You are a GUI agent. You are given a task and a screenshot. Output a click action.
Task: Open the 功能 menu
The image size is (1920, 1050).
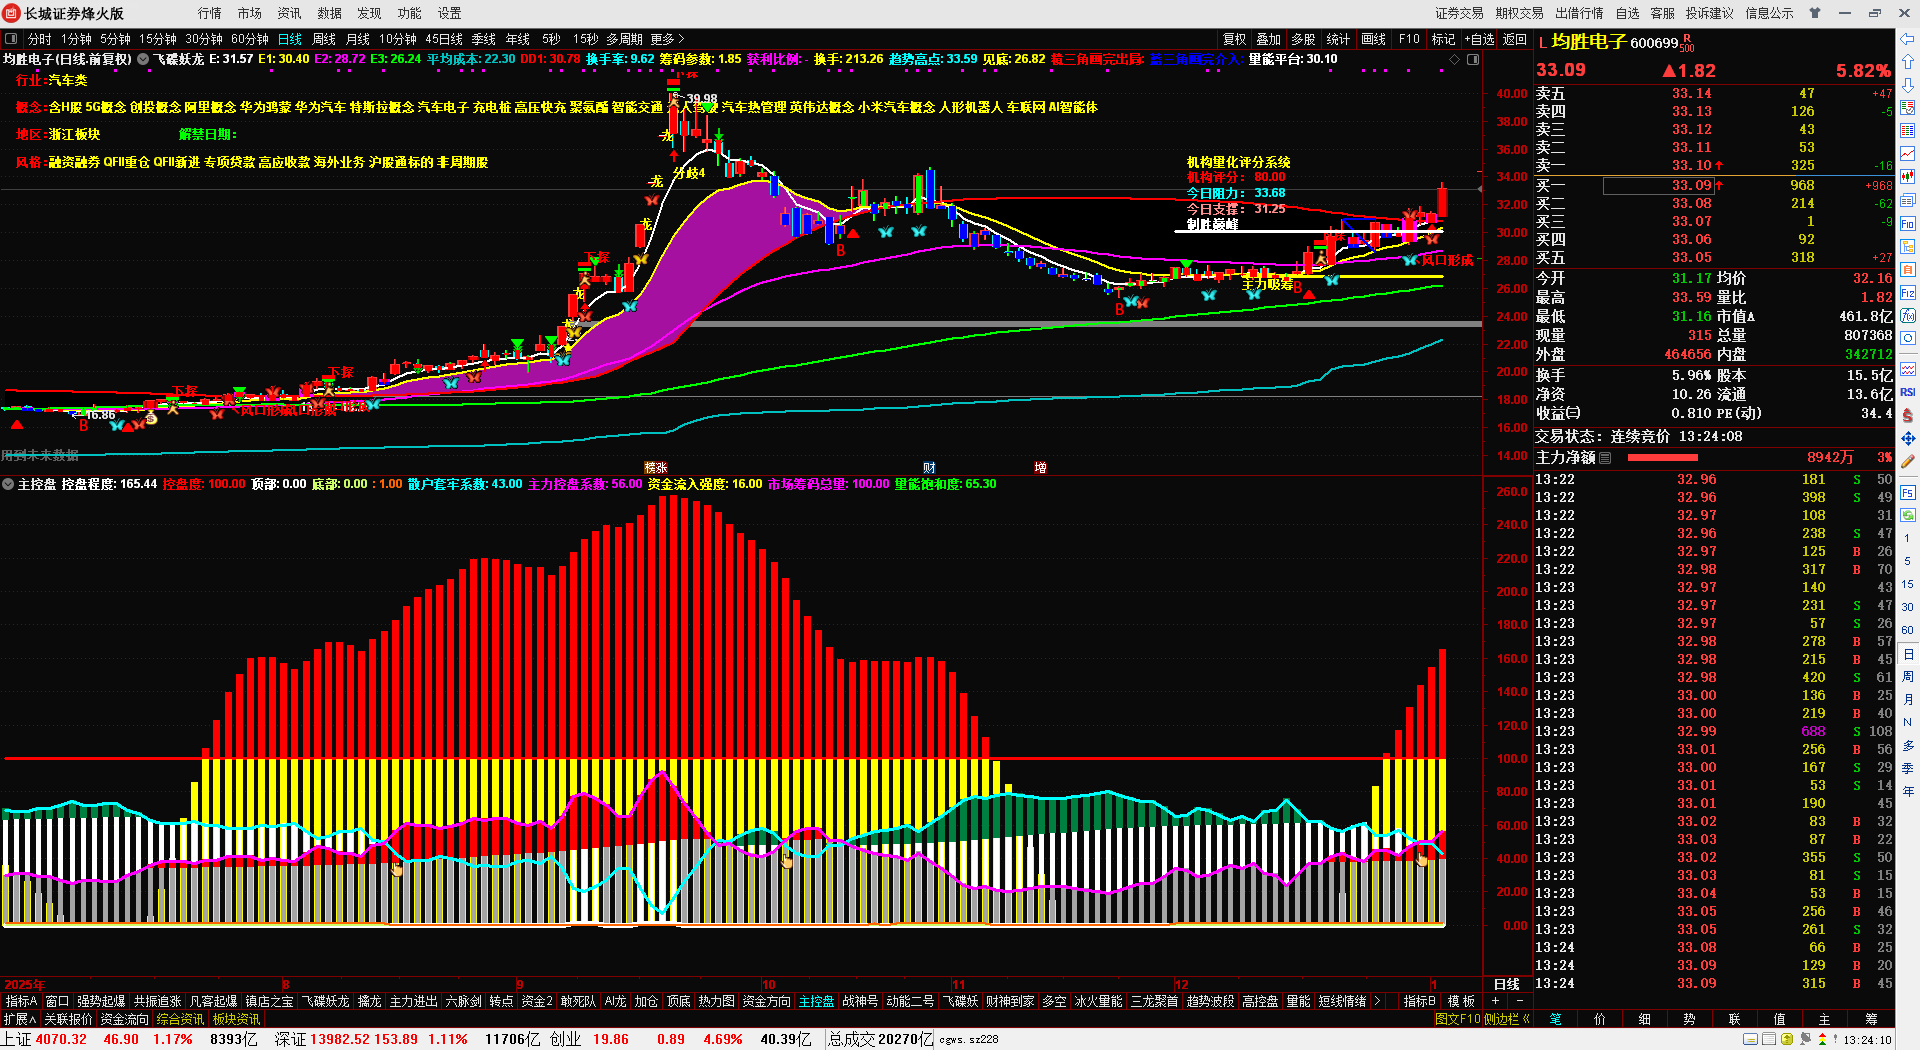(x=410, y=13)
